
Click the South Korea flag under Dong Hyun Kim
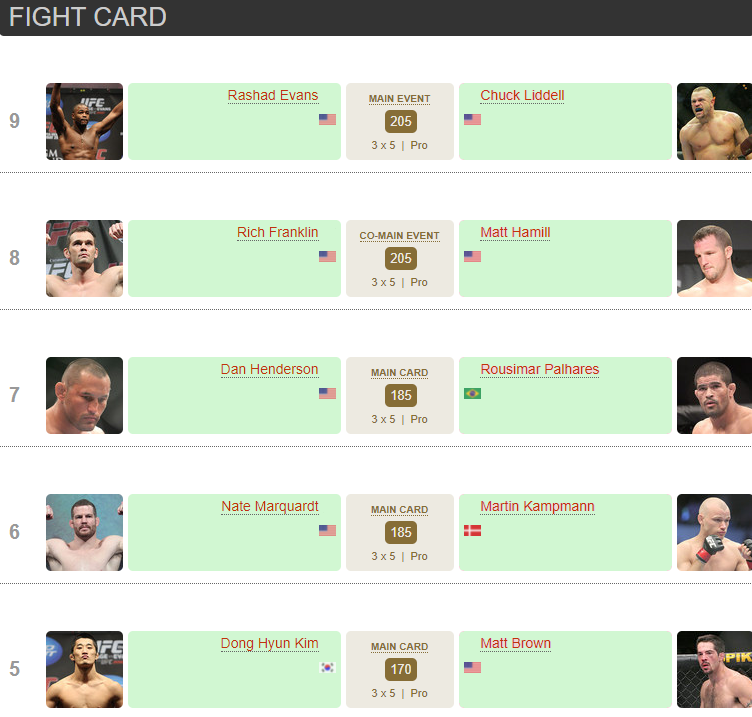pyautogui.click(x=327, y=667)
